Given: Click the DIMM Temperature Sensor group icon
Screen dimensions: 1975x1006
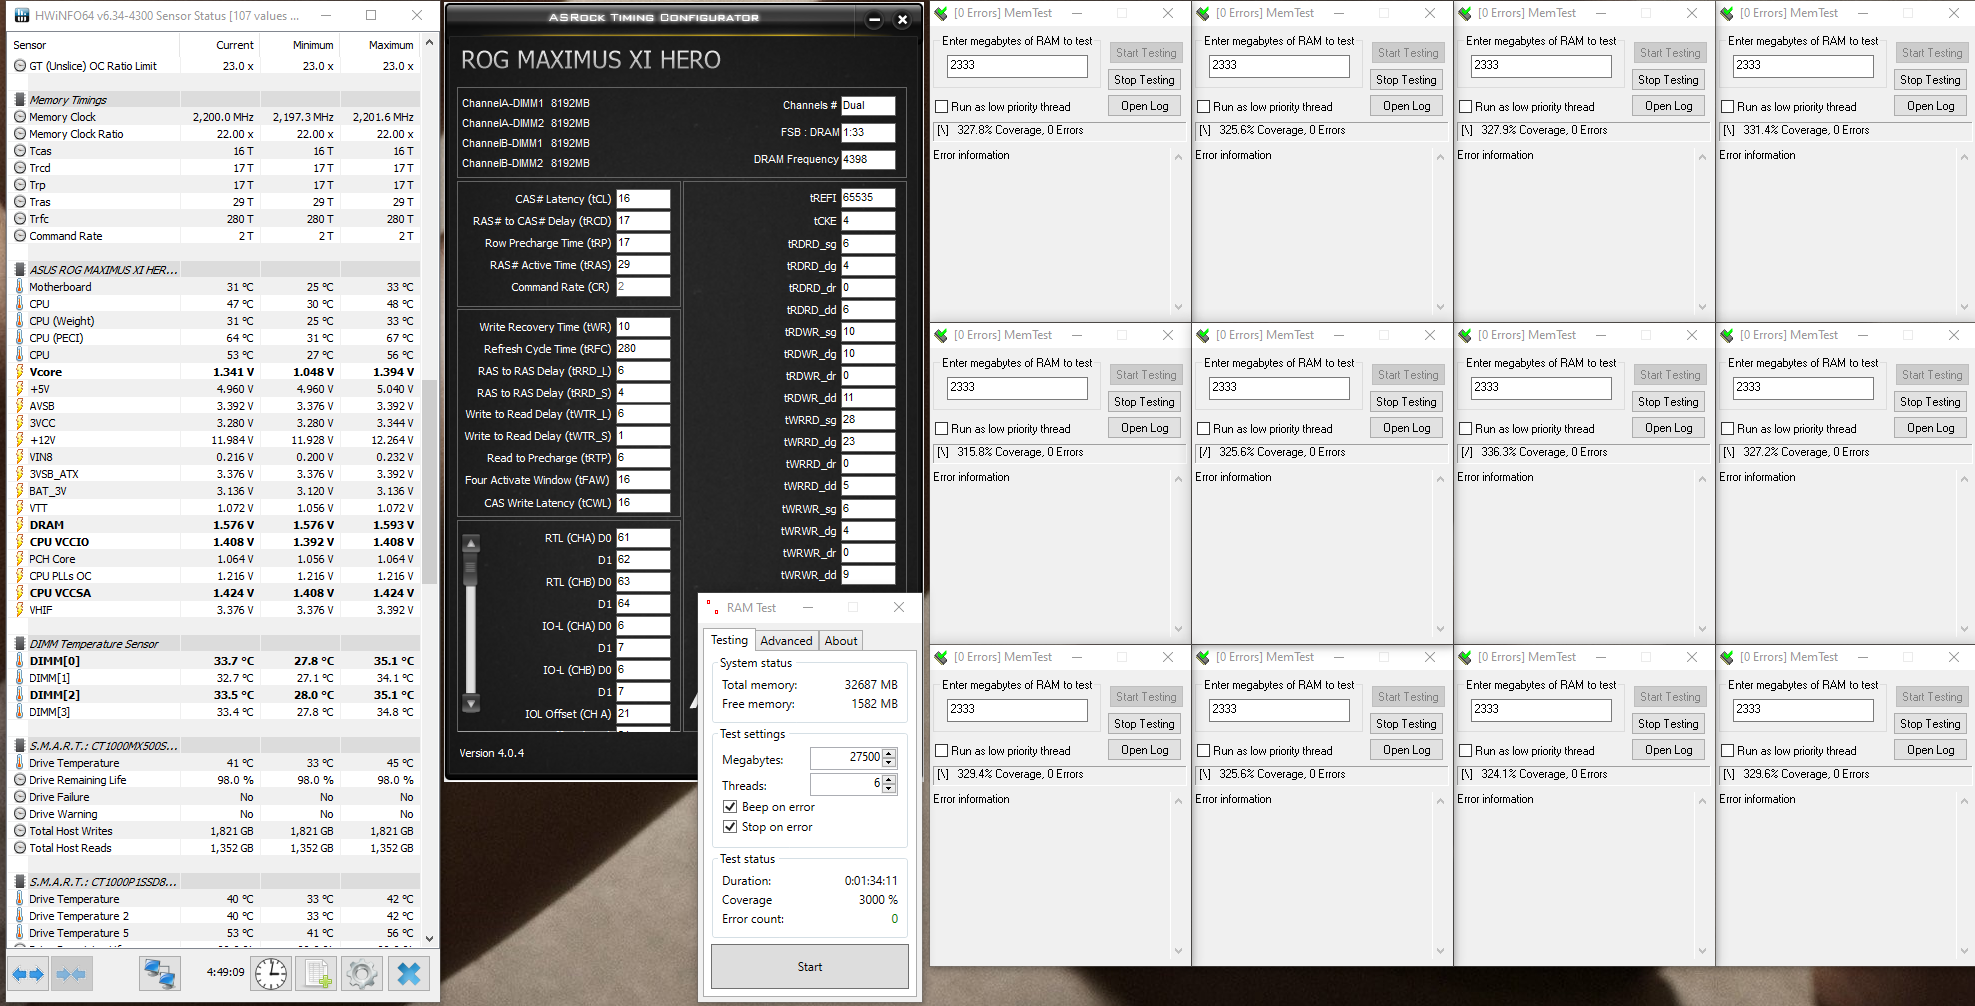Looking at the screenshot, I should click(x=20, y=644).
